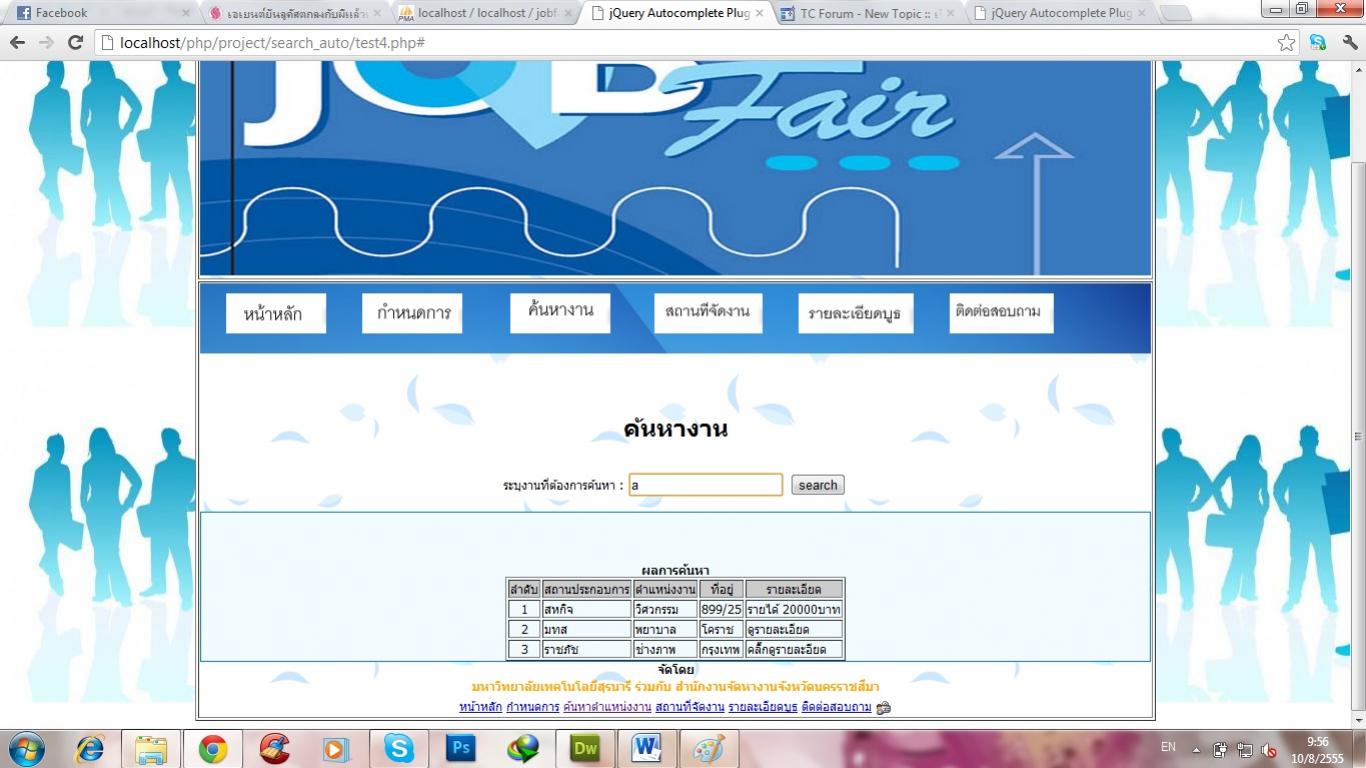Click the โคราช cell in results table
Screen dimensions: 1366x768
click(721, 629)
